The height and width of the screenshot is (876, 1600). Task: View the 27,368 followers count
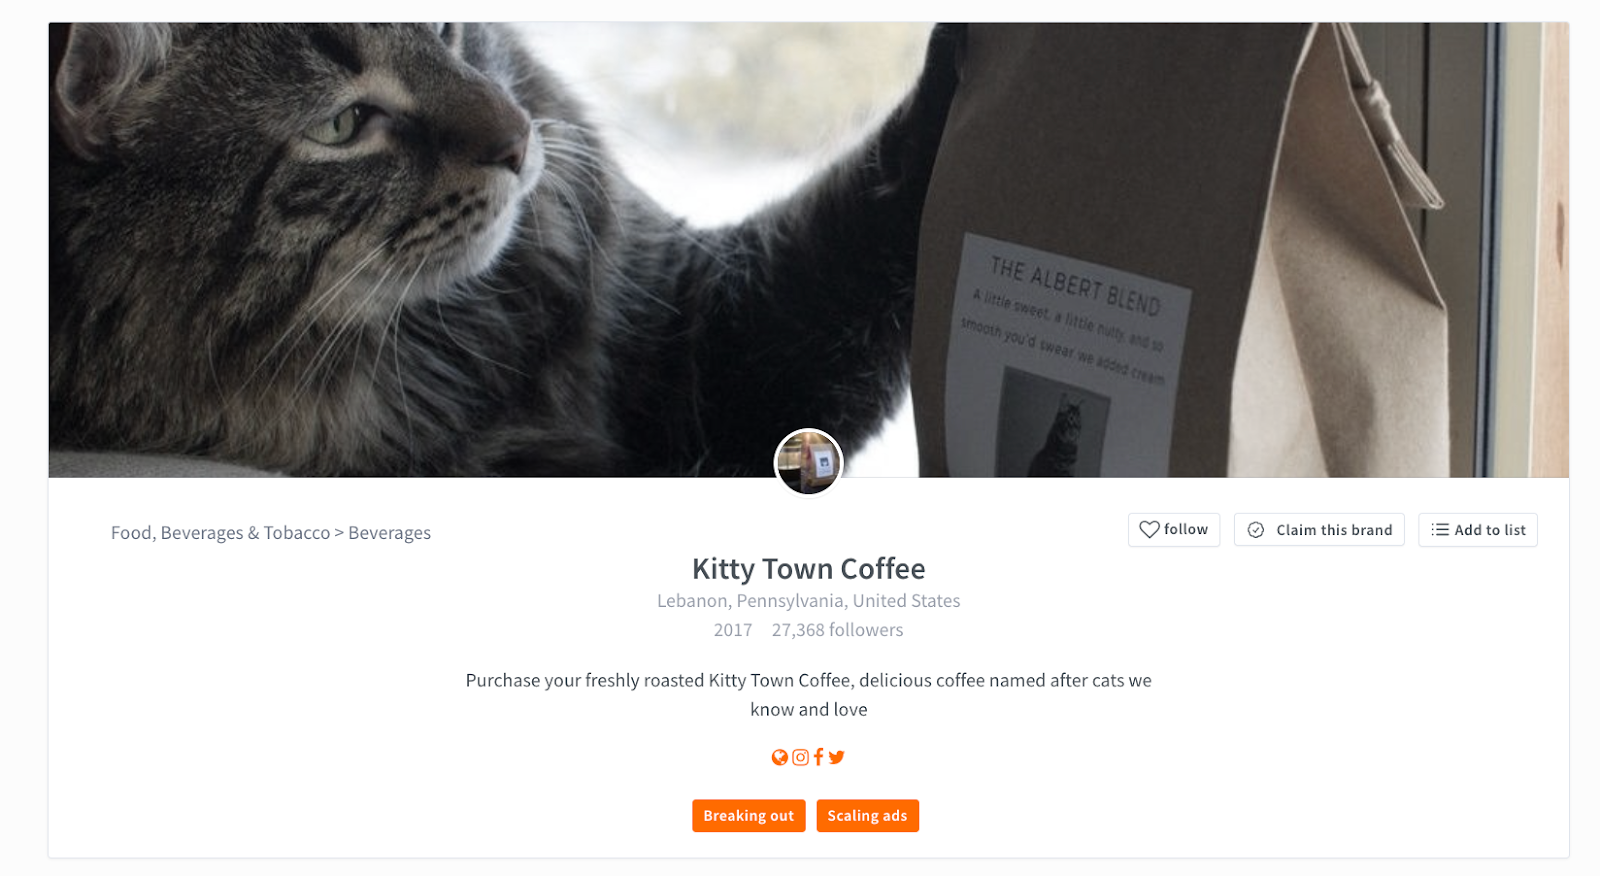(837, 630)
